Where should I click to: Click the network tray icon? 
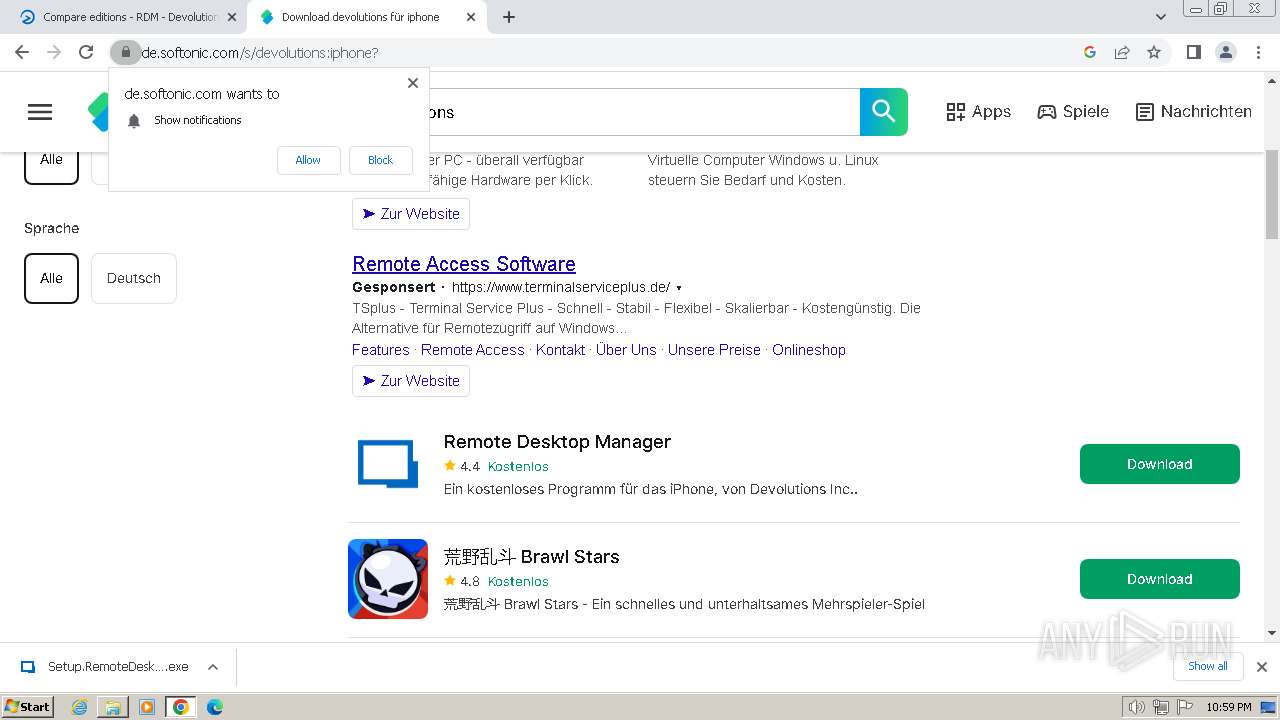pos(1161,707)
